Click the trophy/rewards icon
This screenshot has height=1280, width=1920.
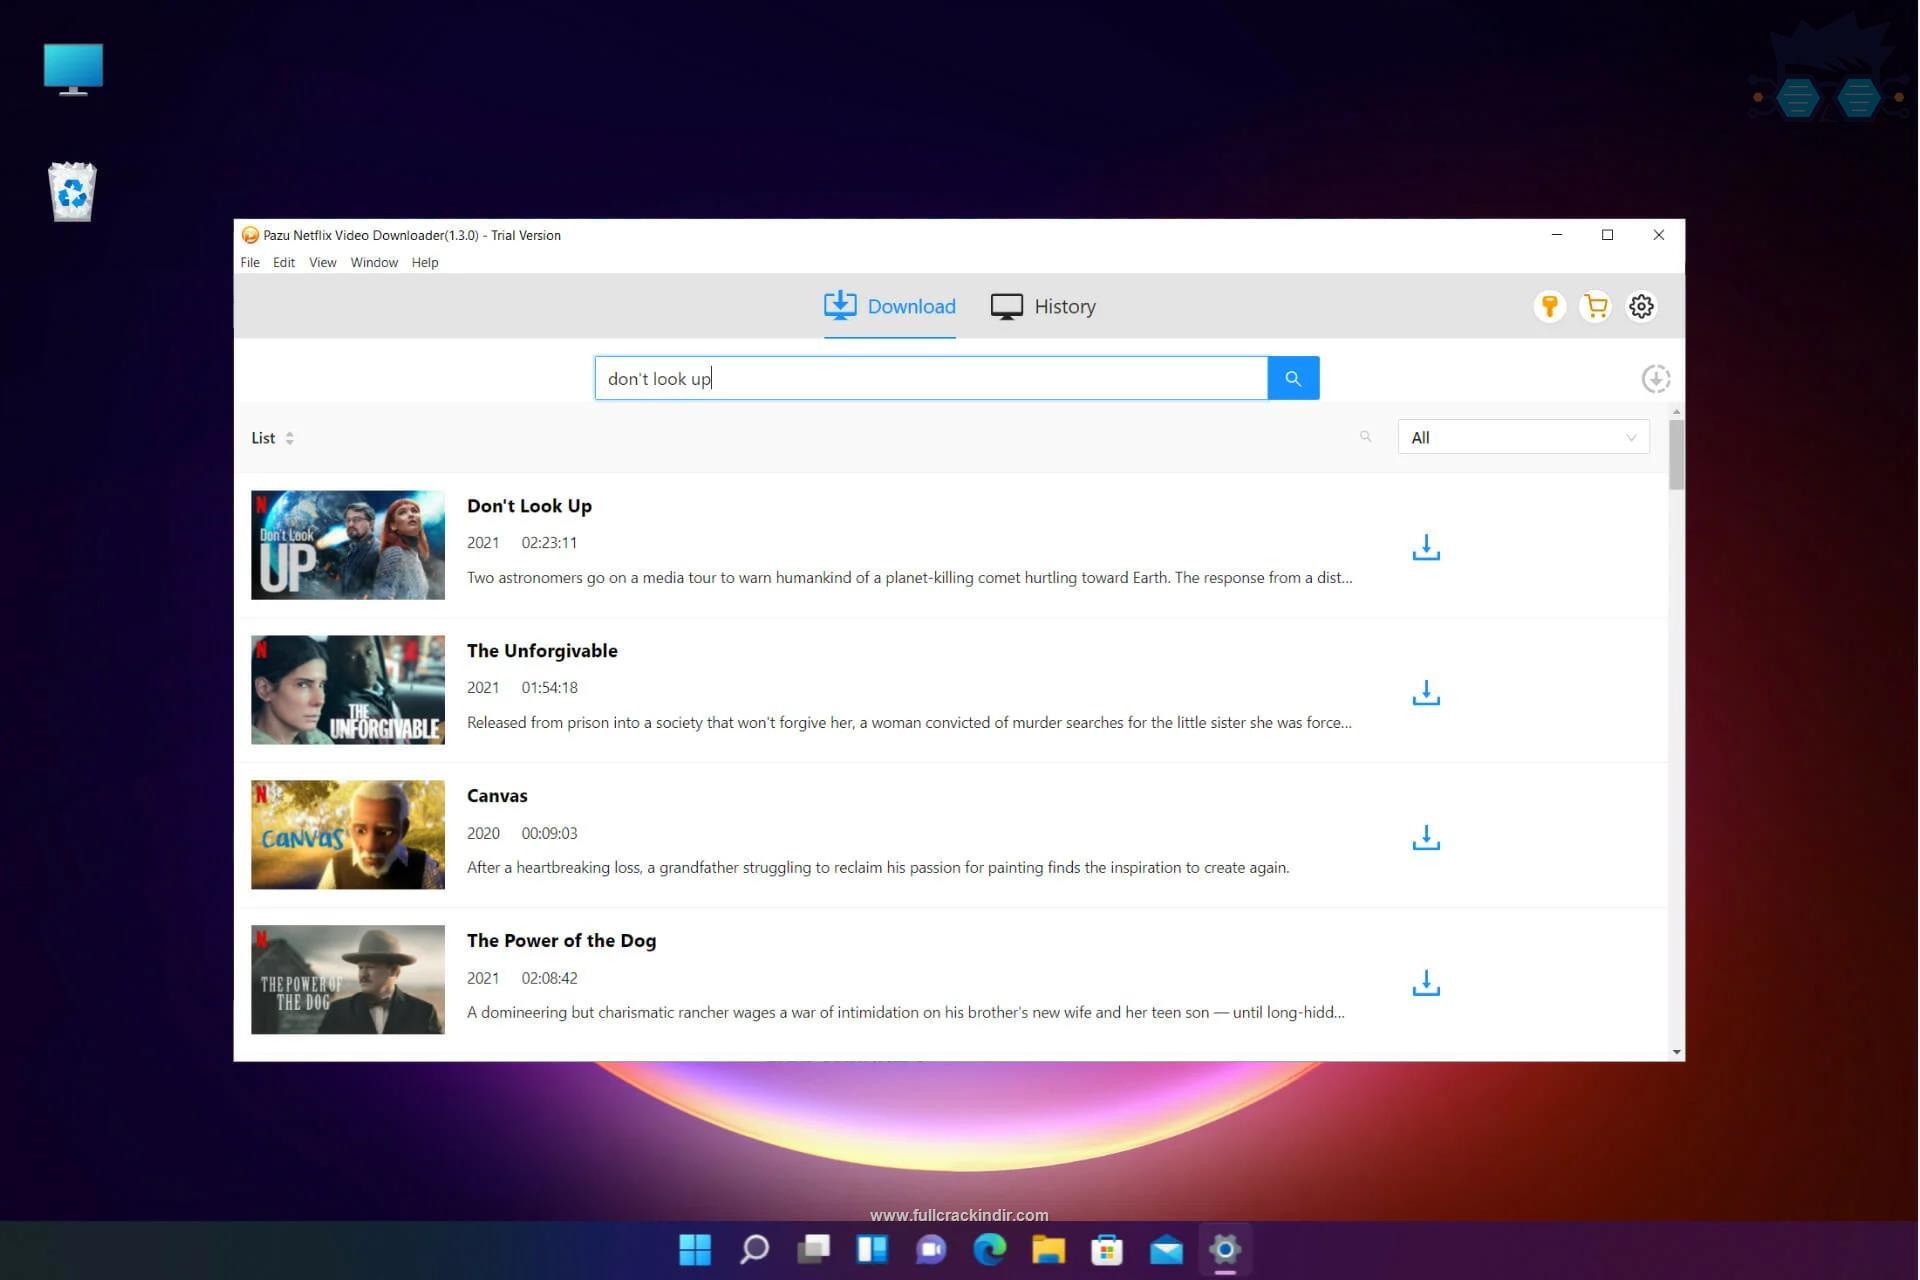[x=1549, y=306]
